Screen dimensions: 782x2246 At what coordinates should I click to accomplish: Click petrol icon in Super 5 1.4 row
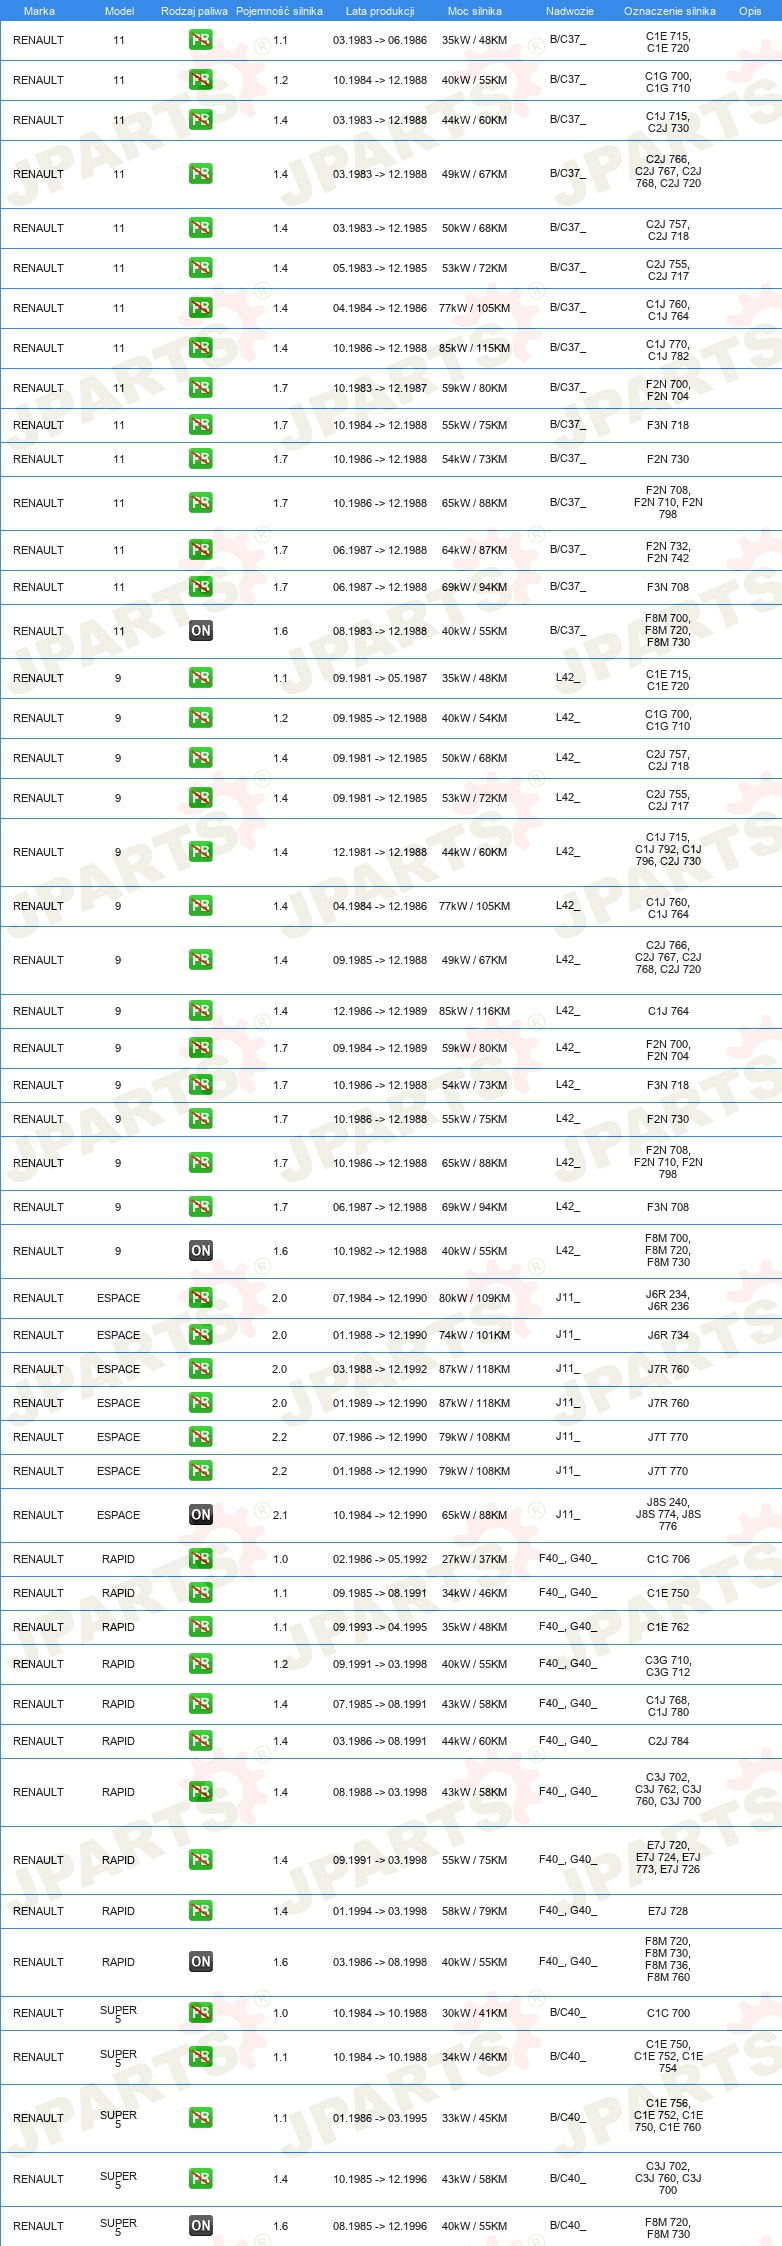pyautogui.click(x=200, y=2179)
